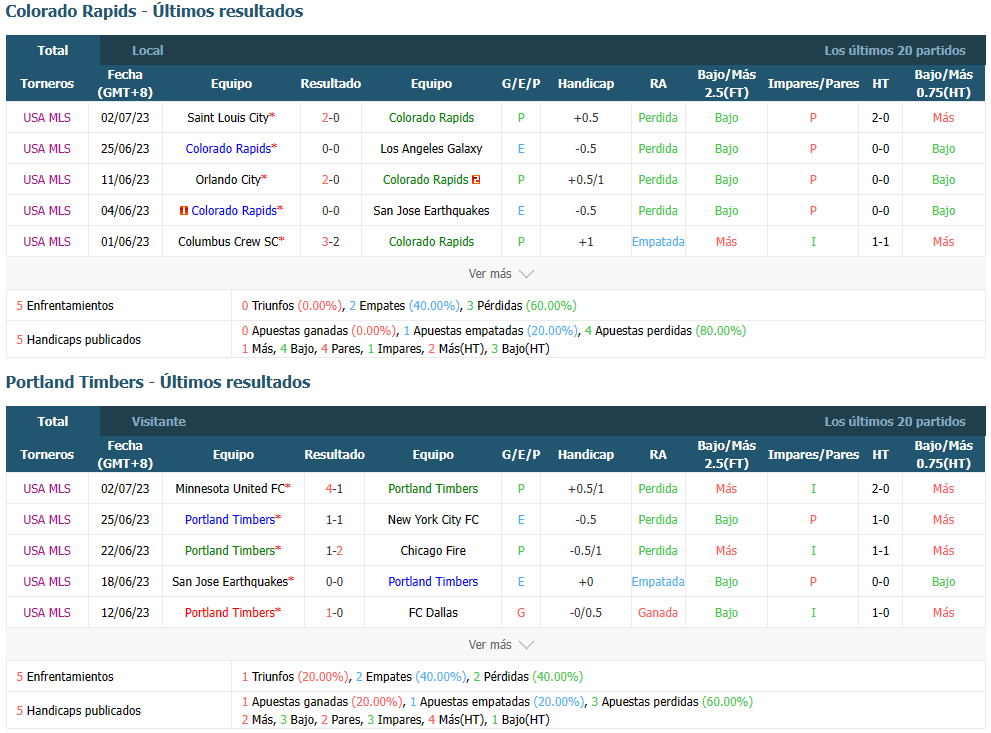Open the Los Angeles Galaxy team link
The width and height of the screenshot is (991, 733).
pos(431,149)
